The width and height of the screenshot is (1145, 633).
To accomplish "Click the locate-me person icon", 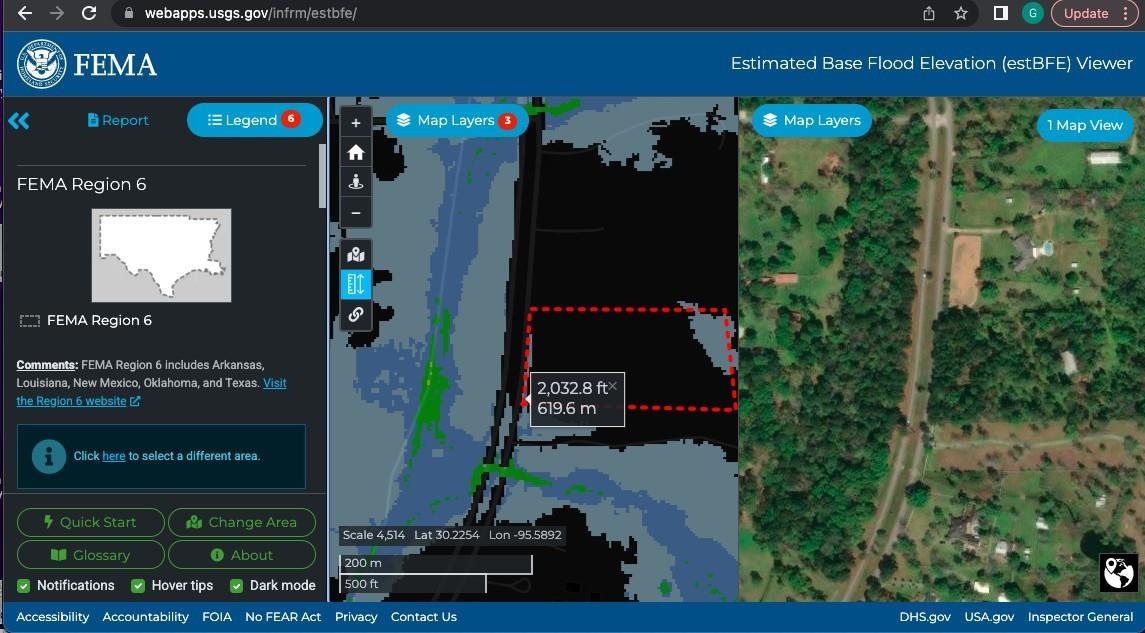I will click(355, 183).
